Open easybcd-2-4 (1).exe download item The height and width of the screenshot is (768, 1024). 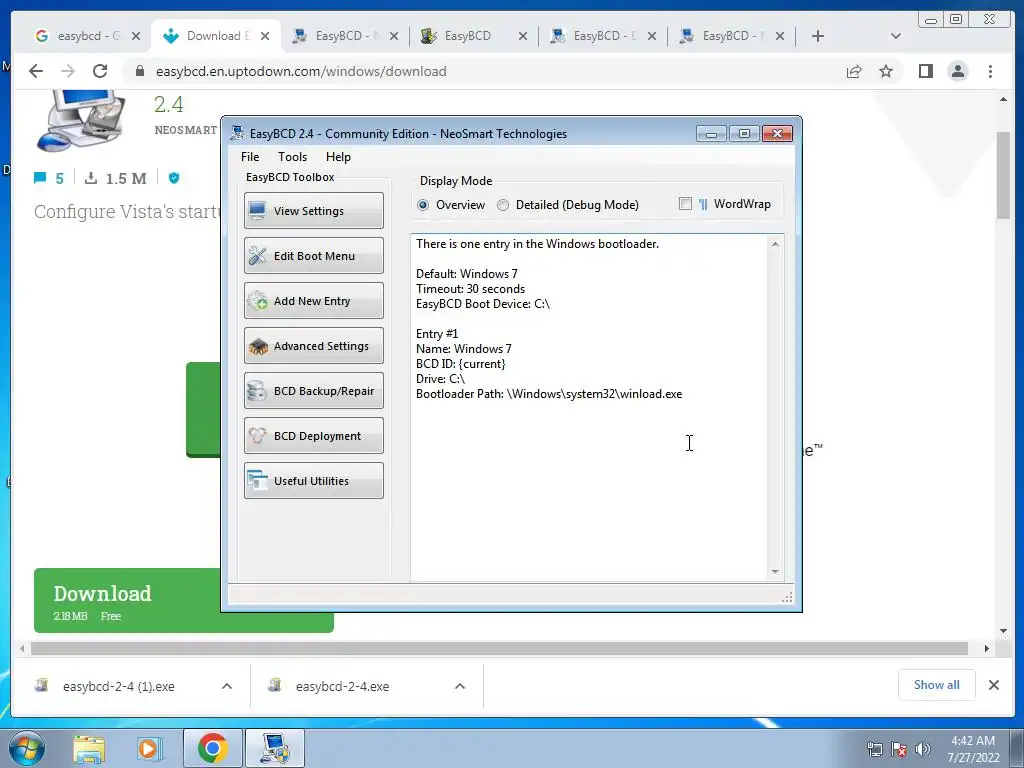click(118, 686)
